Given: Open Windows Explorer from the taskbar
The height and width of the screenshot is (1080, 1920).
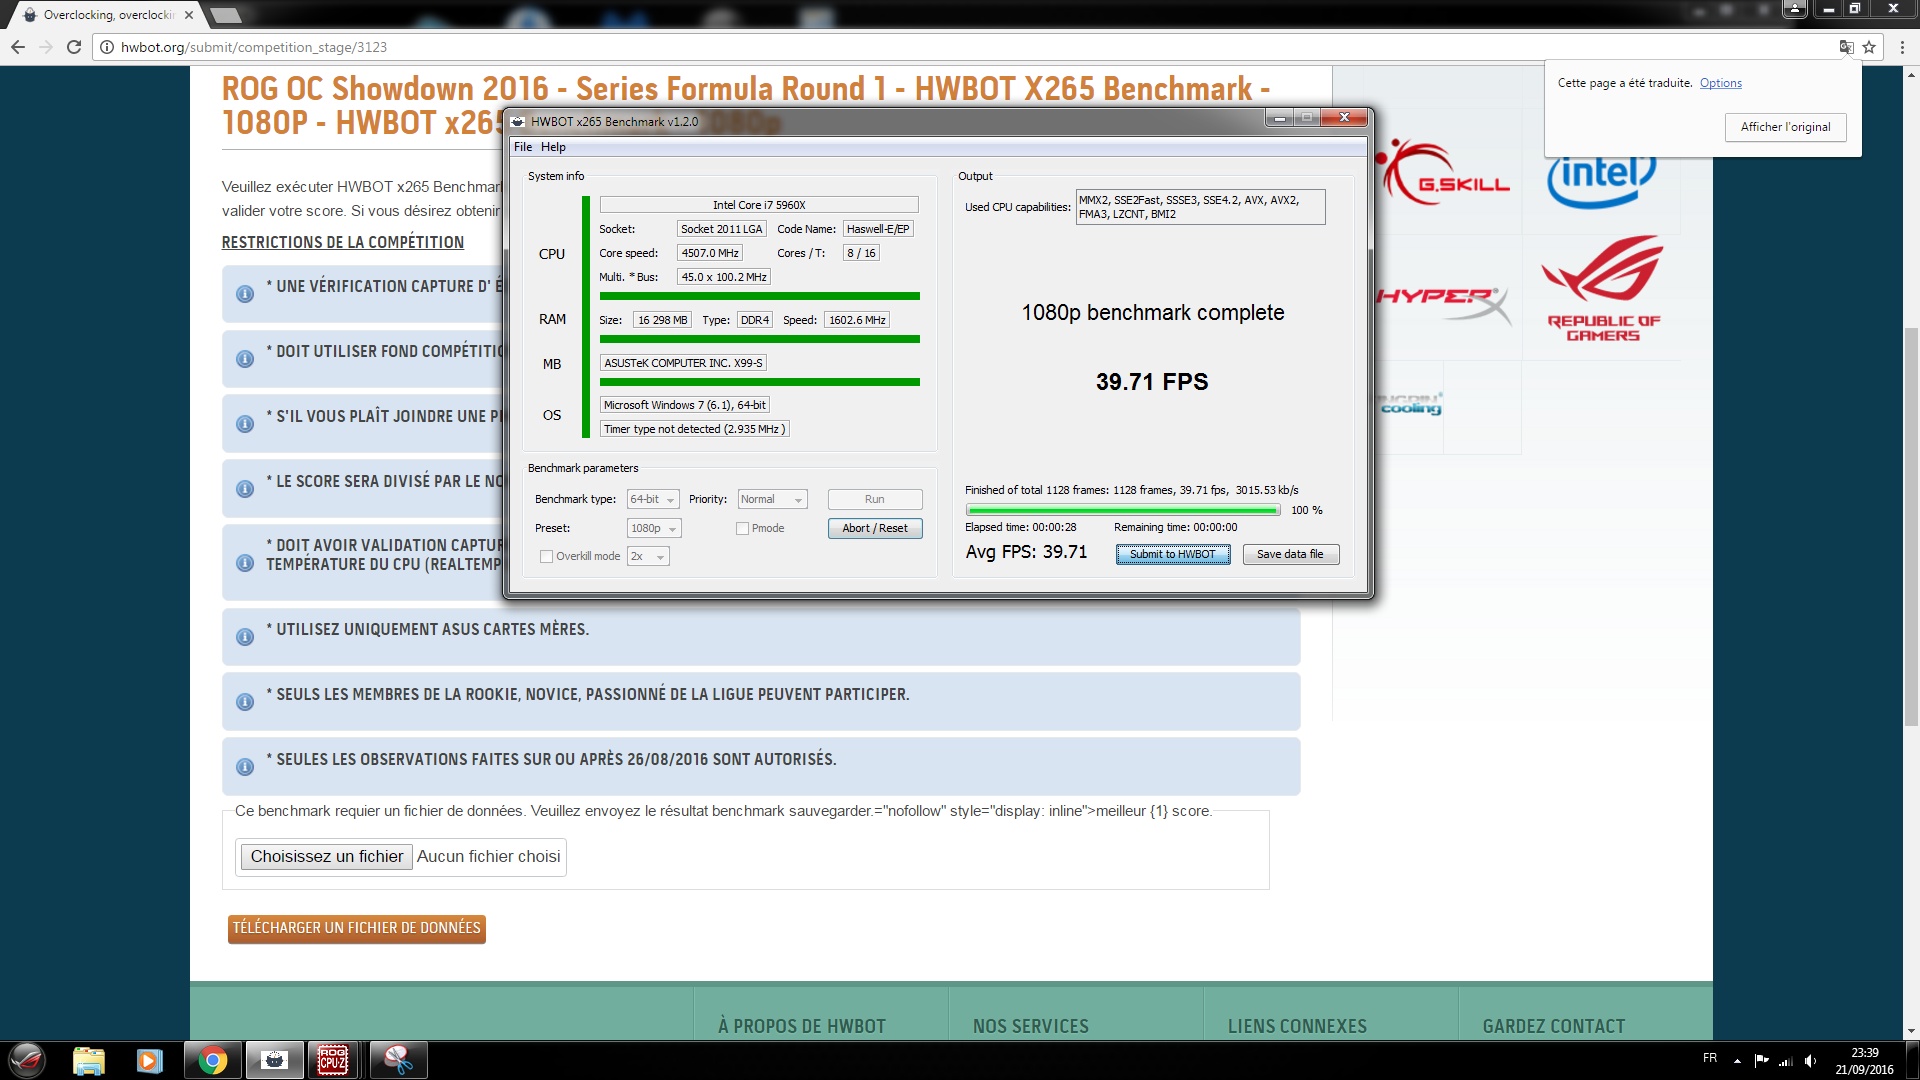Looking at the screenshot, I should coord(89,1060).
